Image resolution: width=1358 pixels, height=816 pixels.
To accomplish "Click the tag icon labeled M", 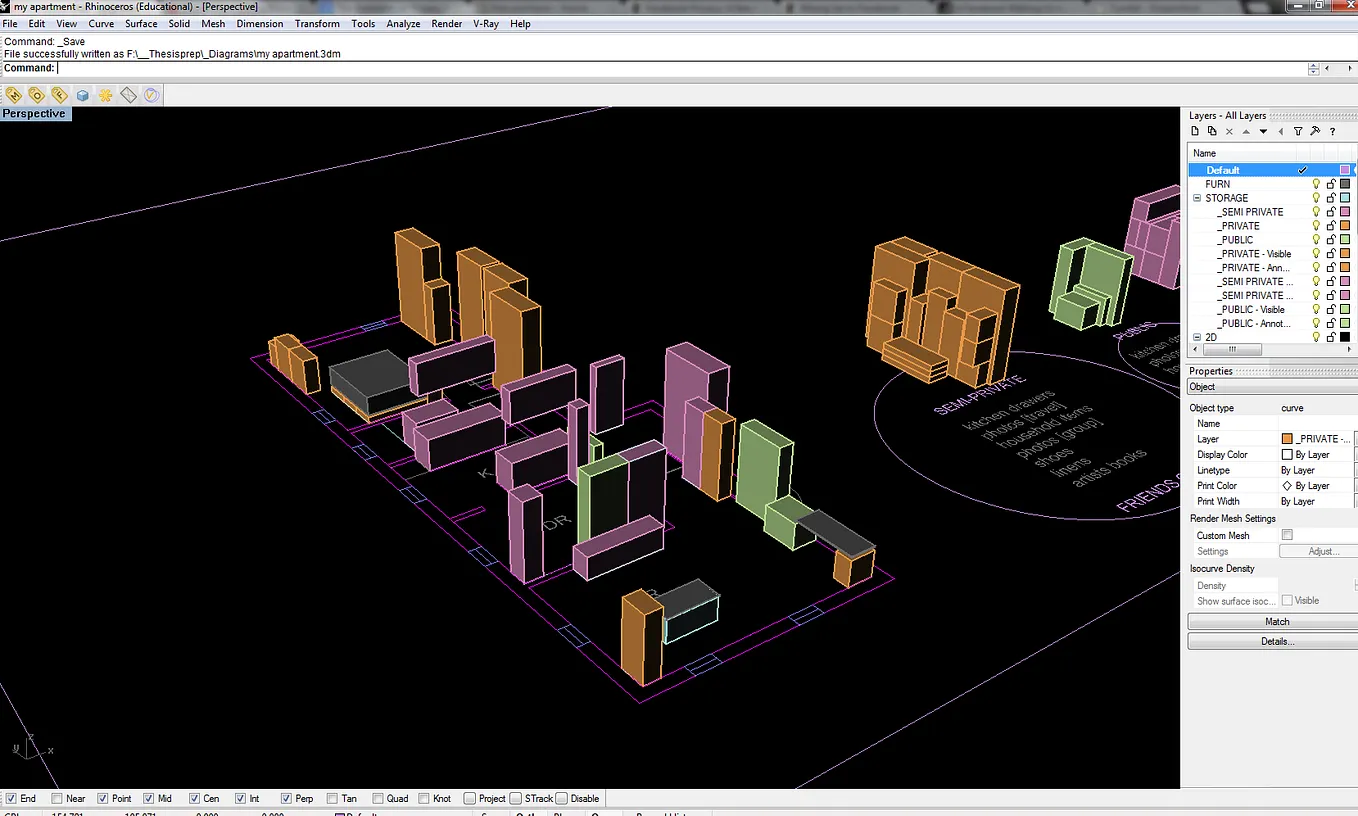I will tap(14, 95).
